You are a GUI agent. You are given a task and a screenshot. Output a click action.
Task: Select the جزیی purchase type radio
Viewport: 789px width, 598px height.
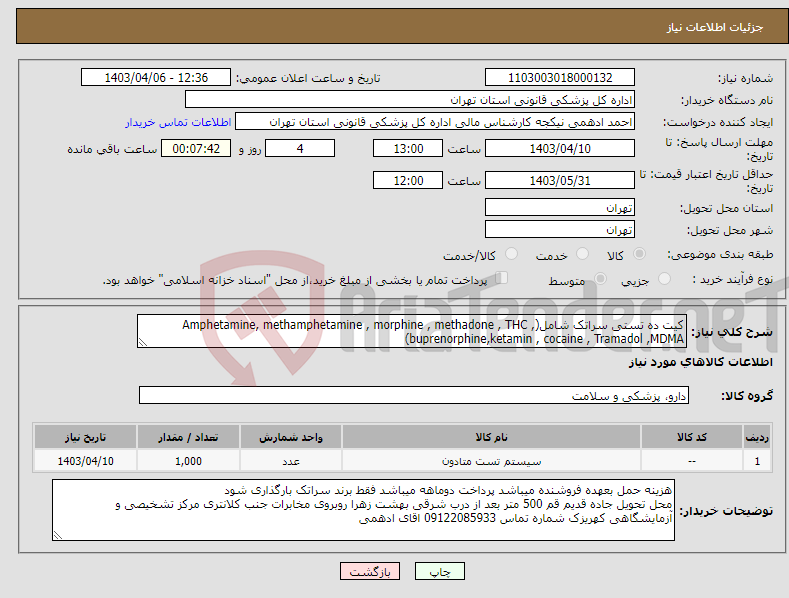coord(664,278)
